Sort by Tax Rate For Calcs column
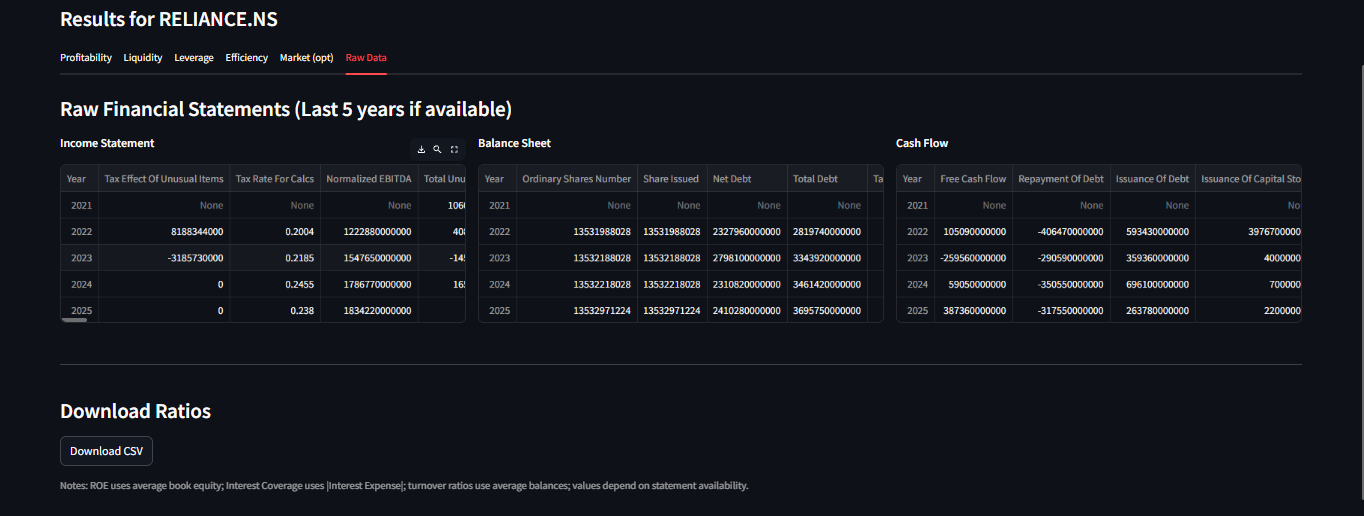 coord(275,179)
